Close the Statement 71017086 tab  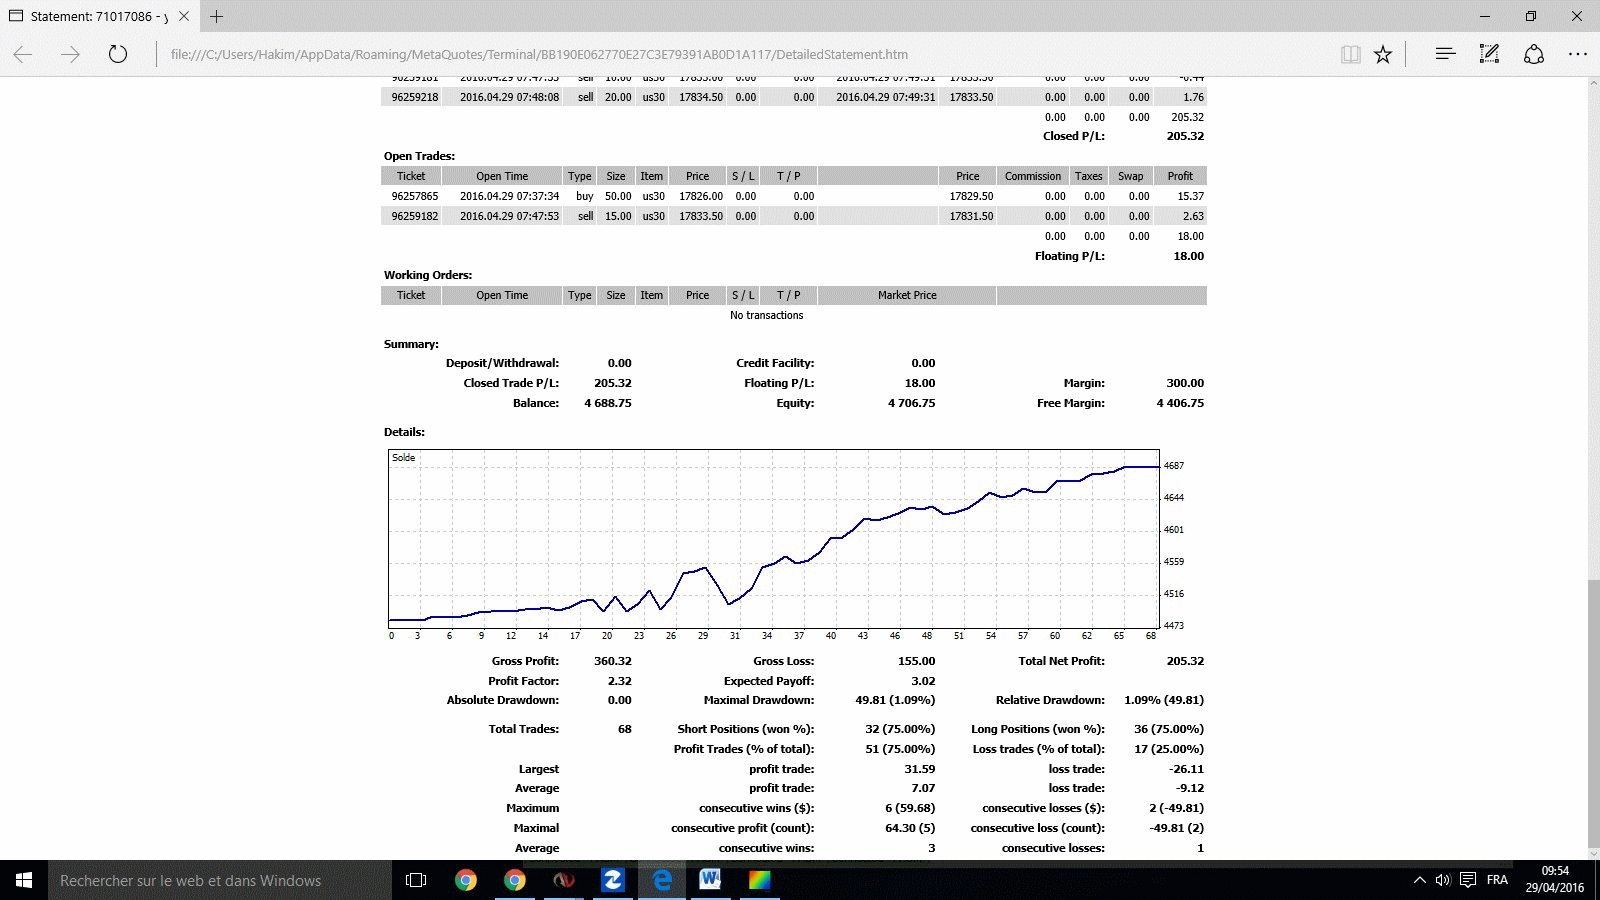pos(184,16)
